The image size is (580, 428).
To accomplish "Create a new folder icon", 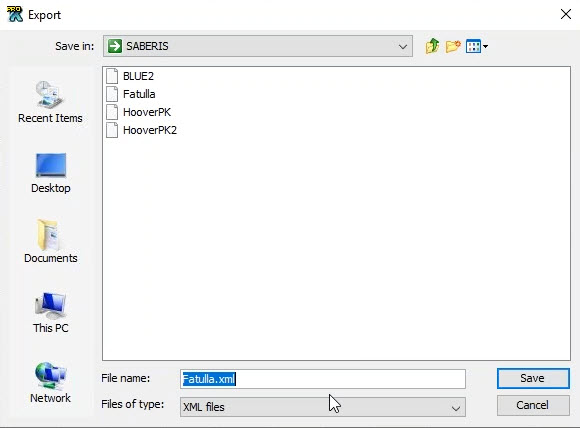I will click(453, 46).
